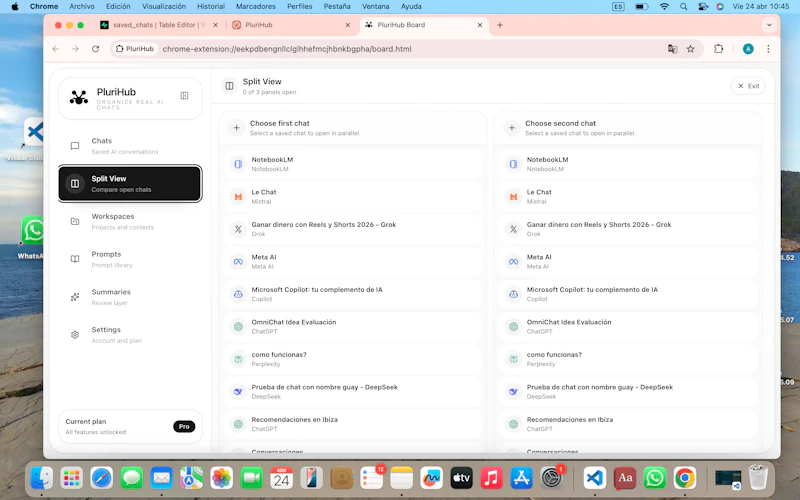
Task: Open a new browser tab
Action: 500,24
